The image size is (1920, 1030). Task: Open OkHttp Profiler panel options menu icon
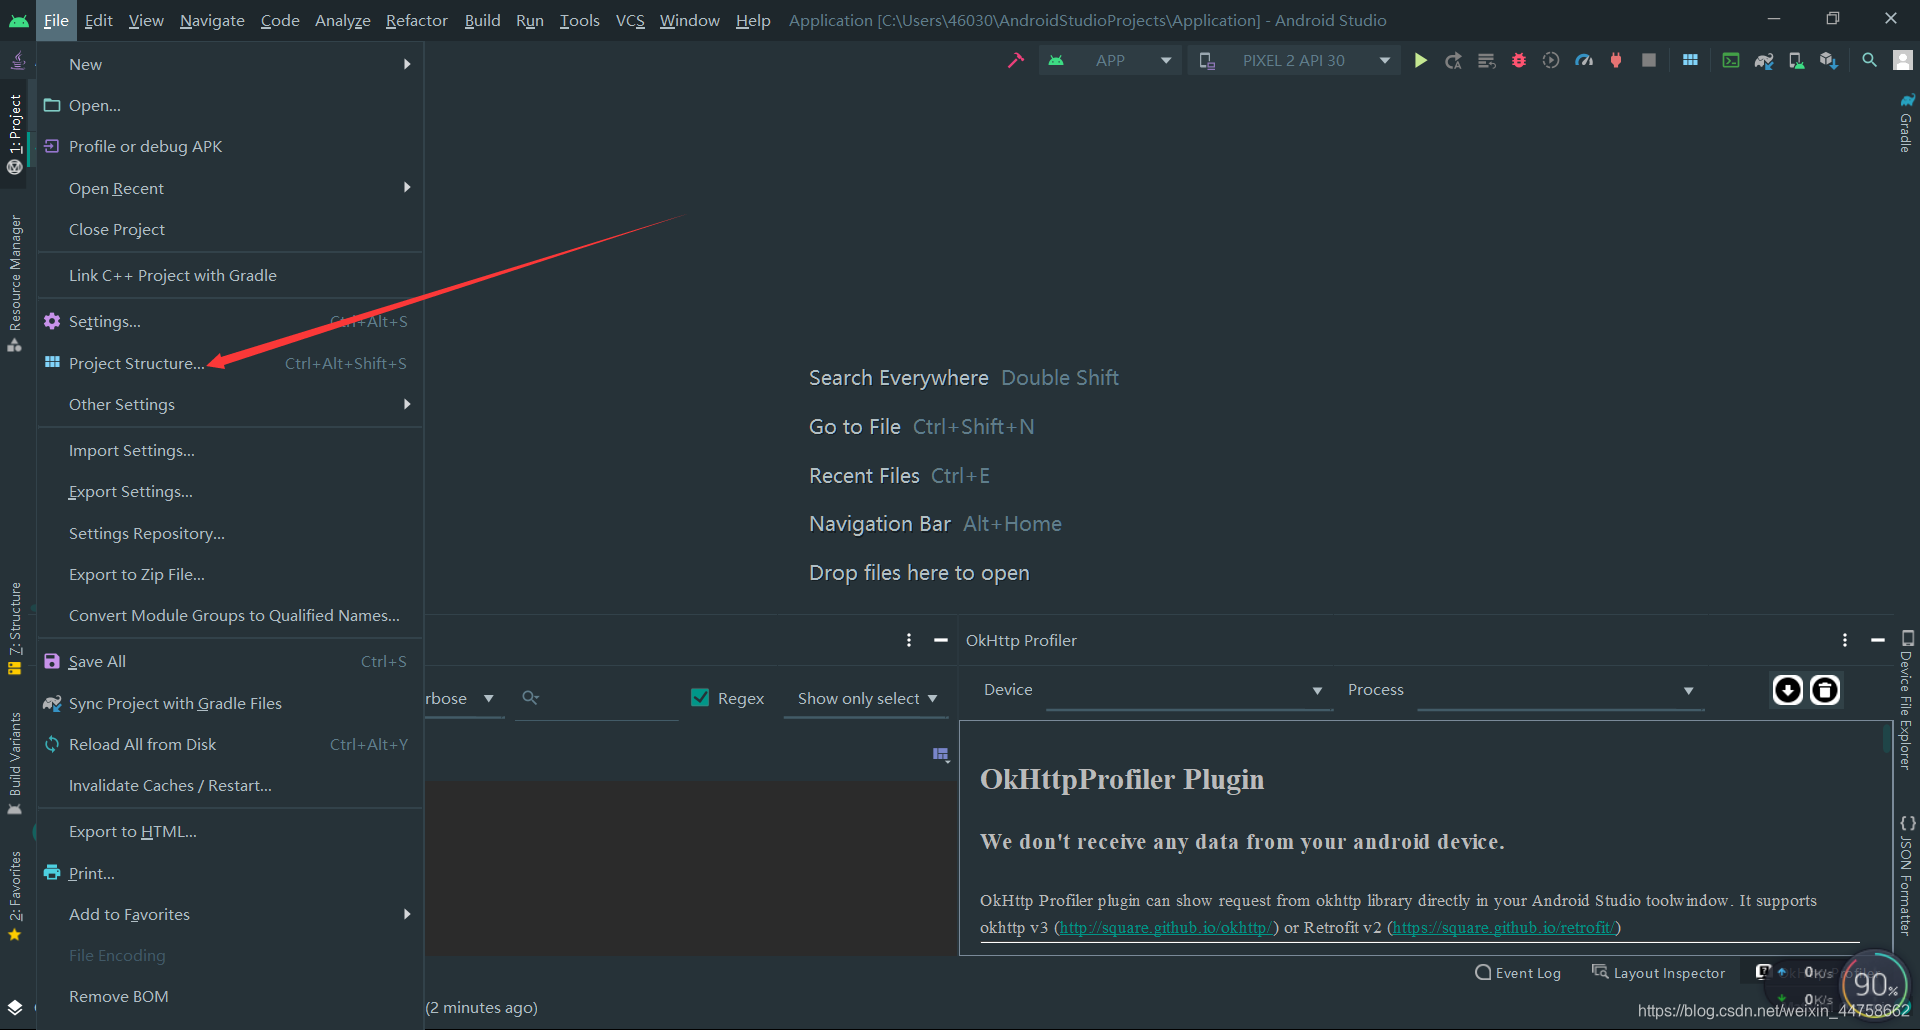(x=1845, y=640)
